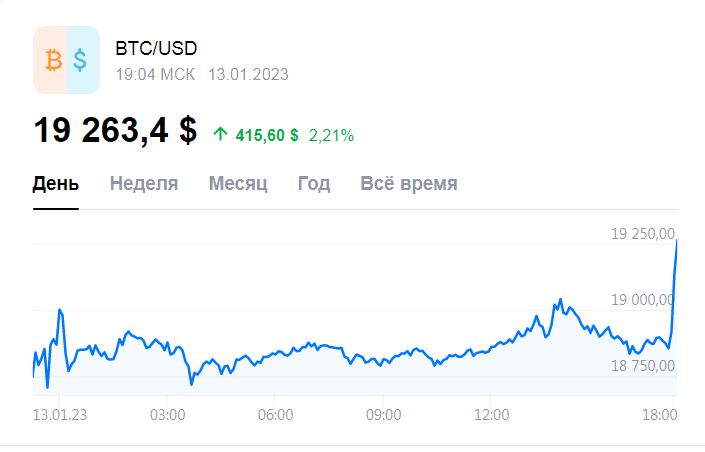Click the 19:04 МСК timestamp
This screenshot has width=705, height=452.
[155, 74]
